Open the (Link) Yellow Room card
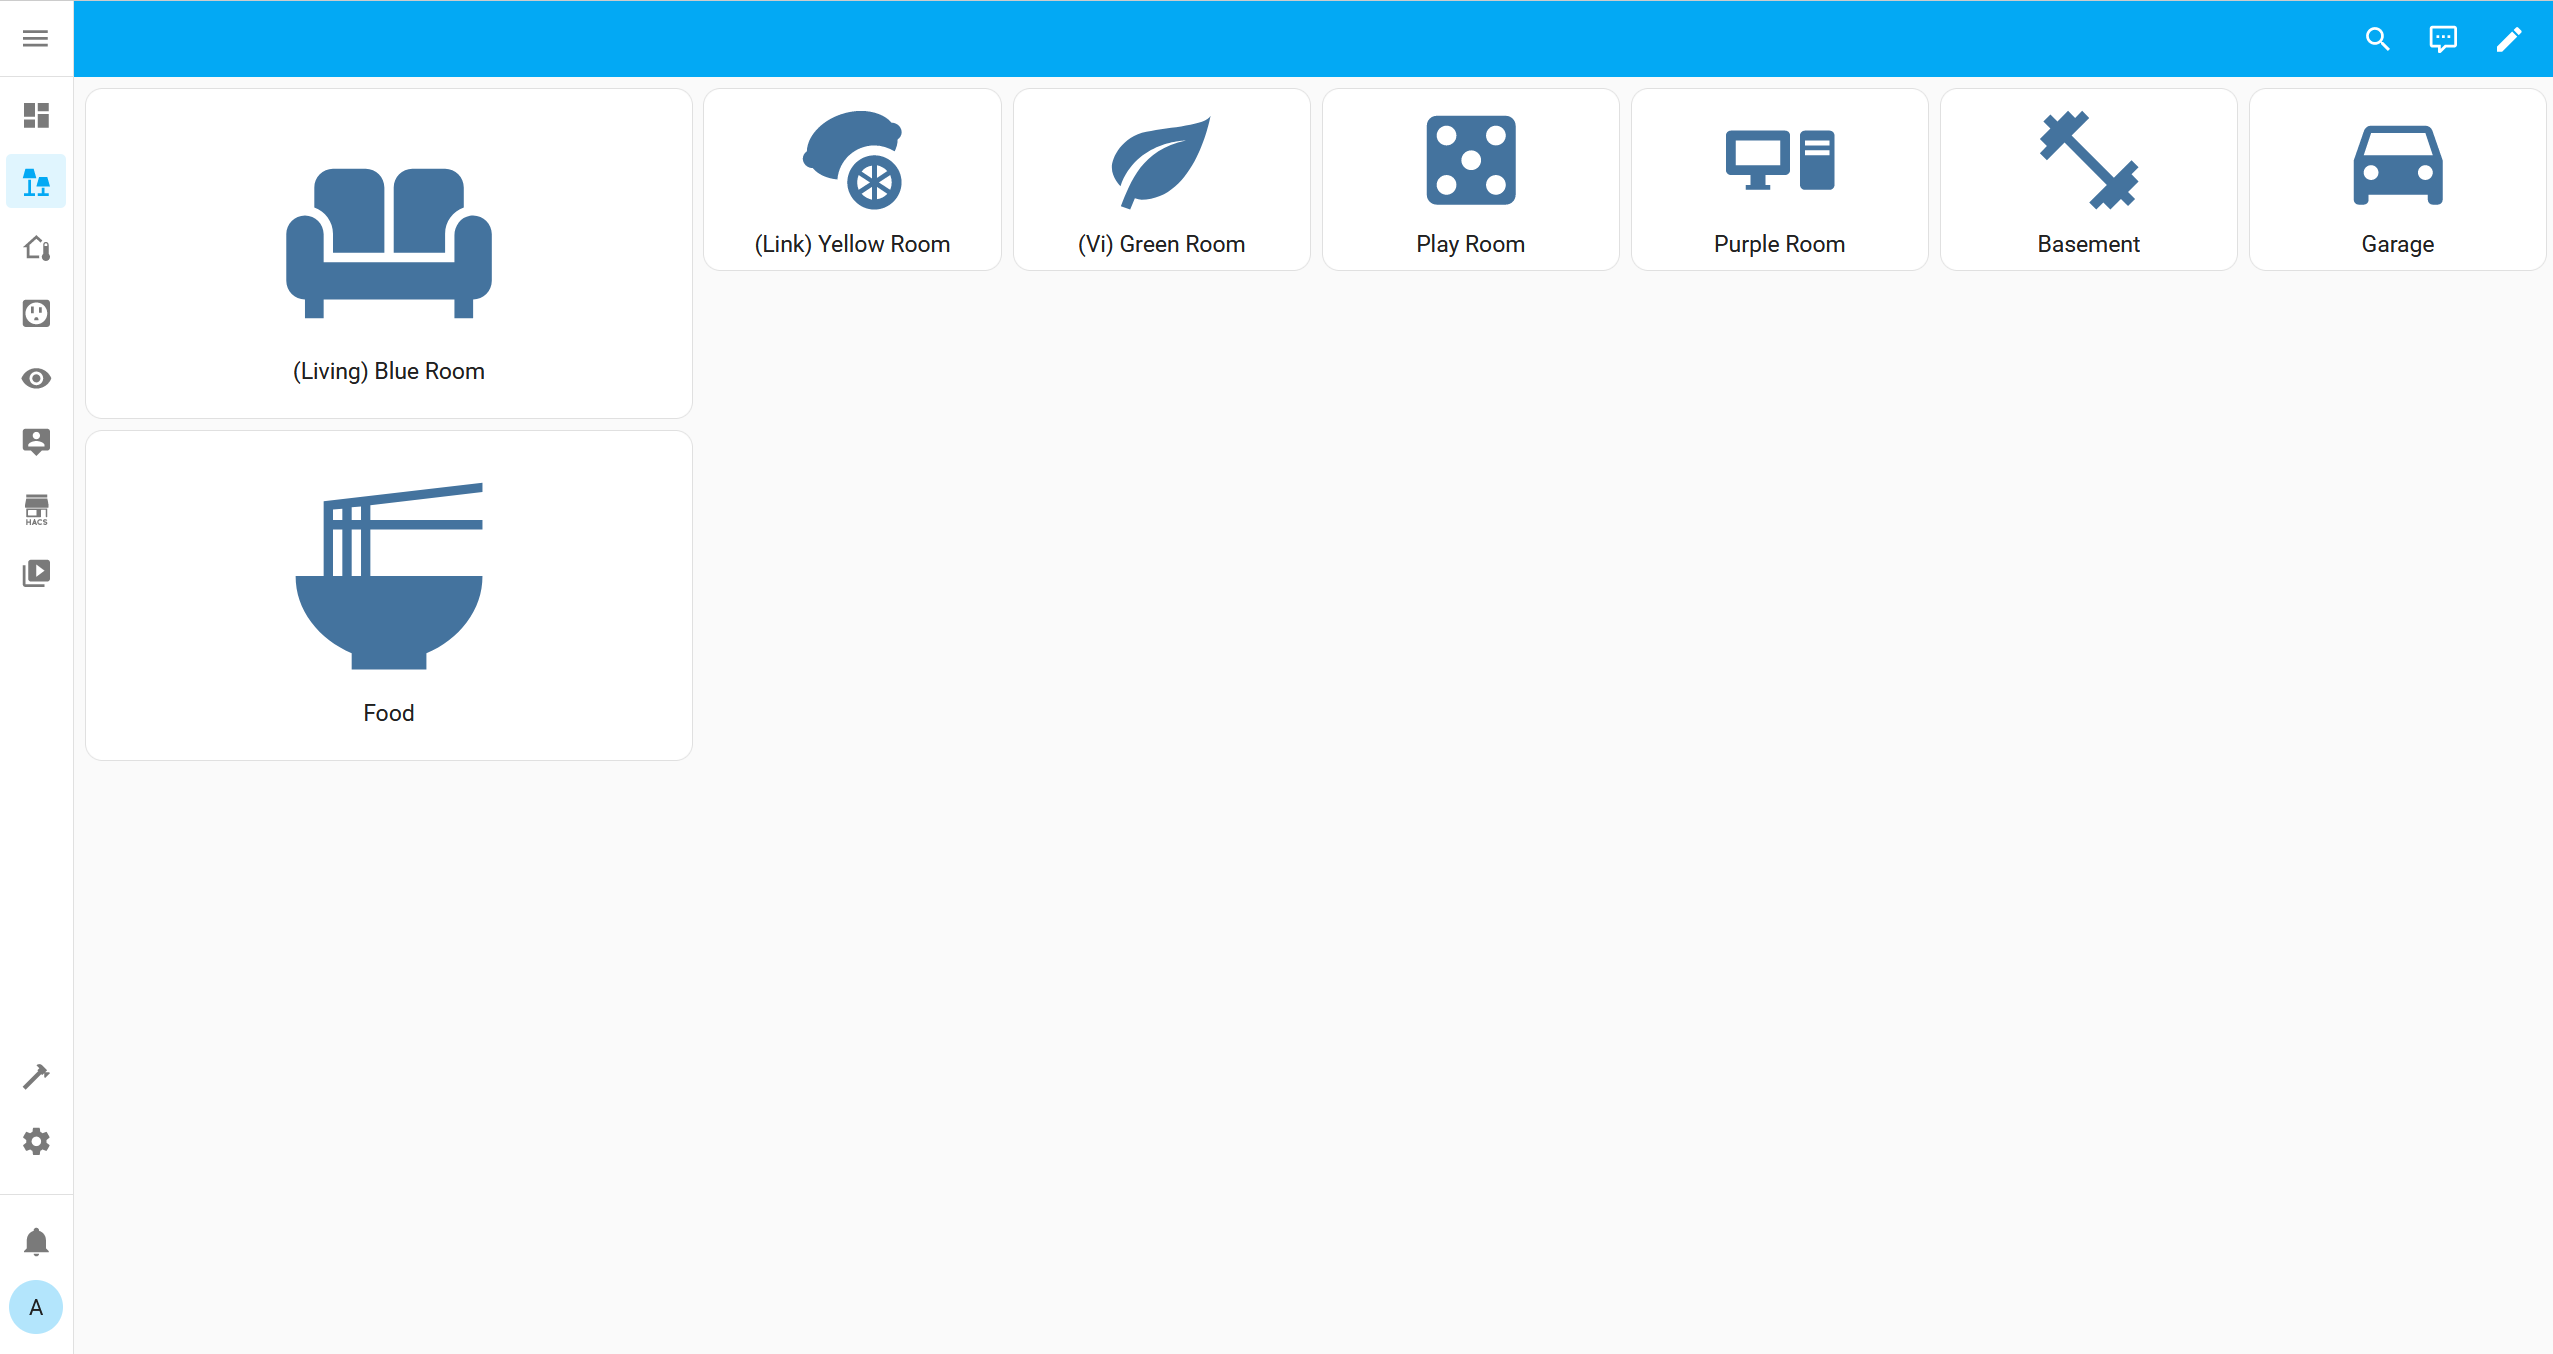The image size is (2553, 1354). click(x=852, y=180)
